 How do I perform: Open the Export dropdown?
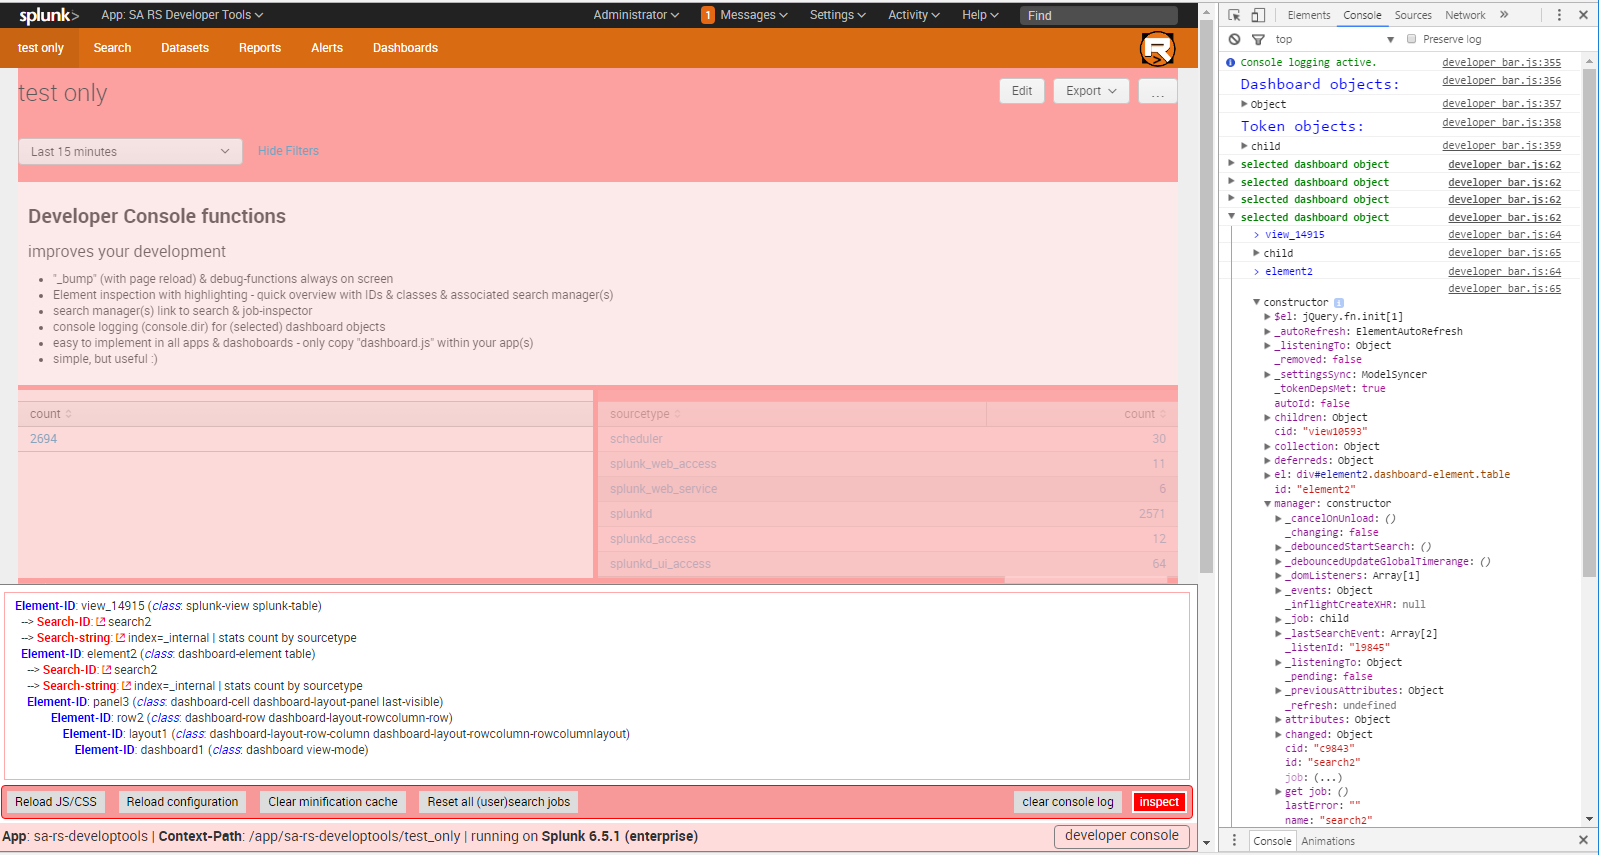tap(1091, 91)
